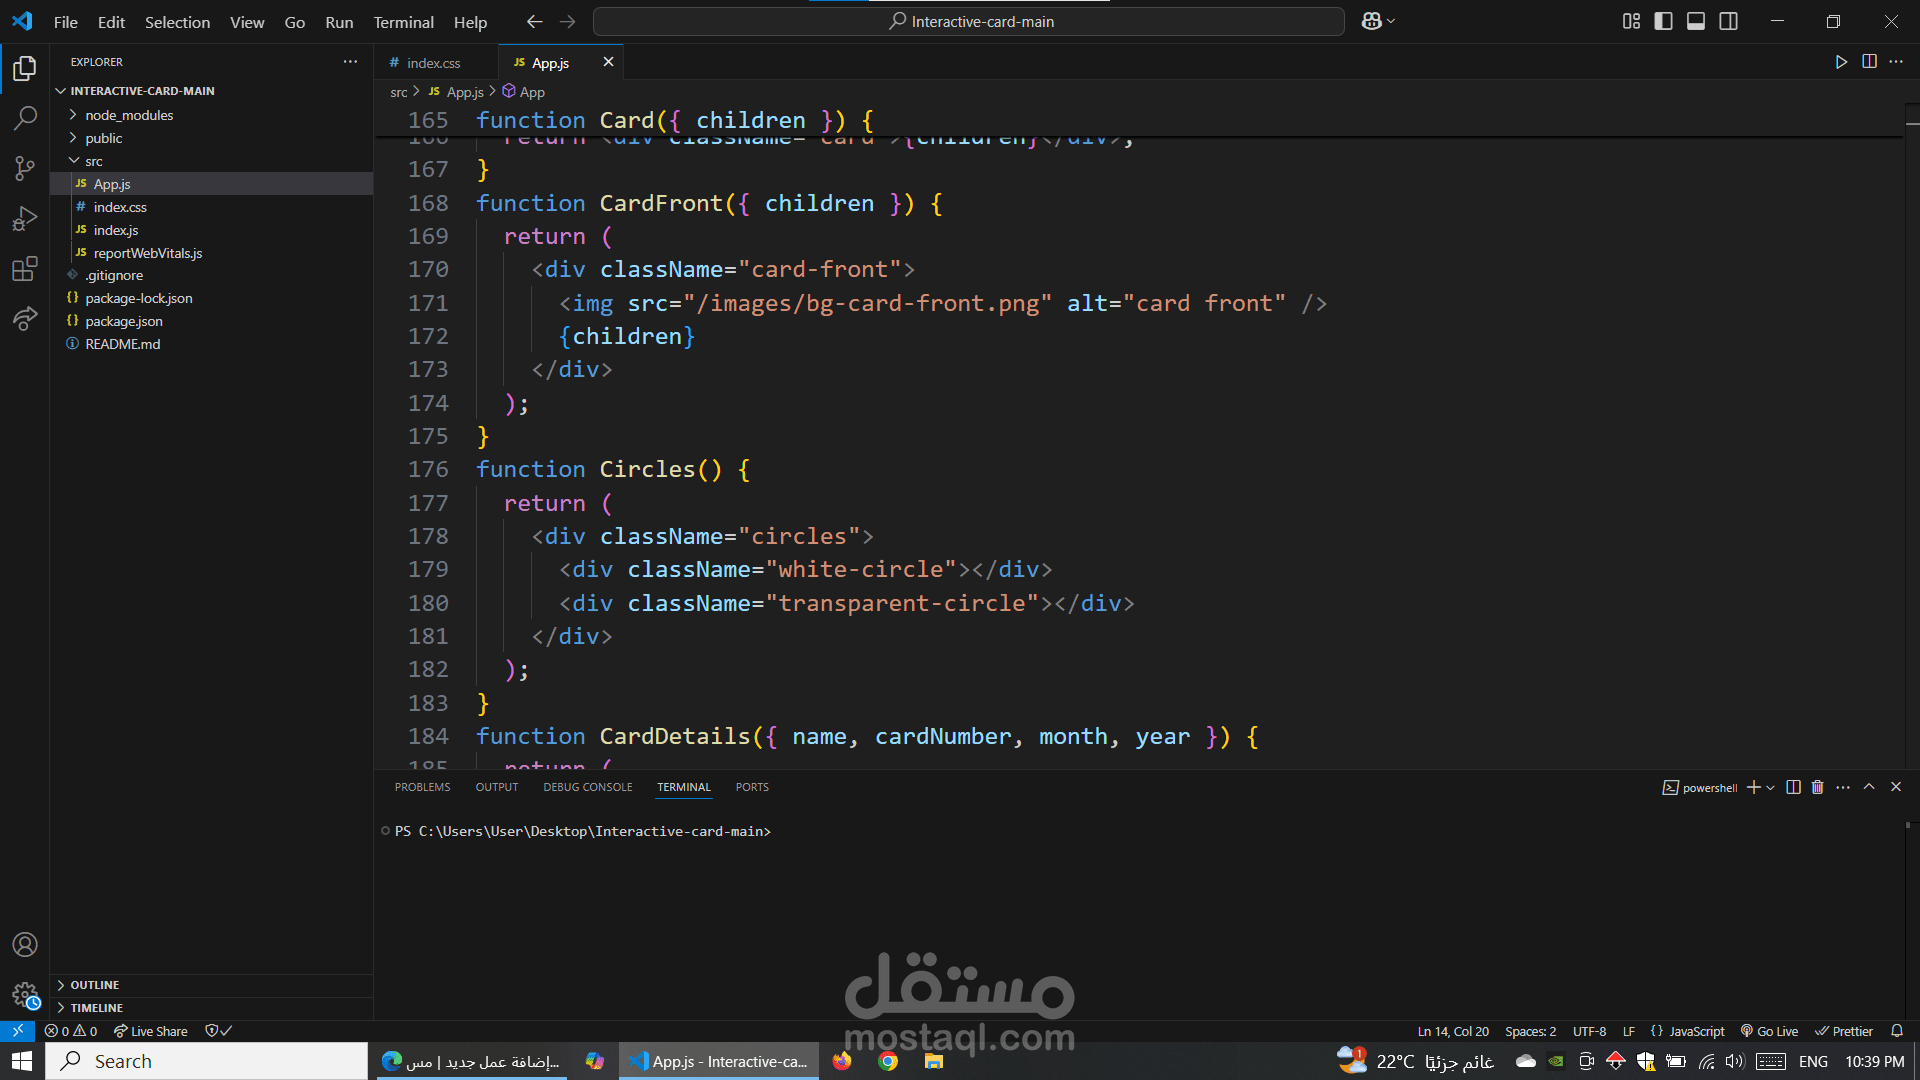
Task: Run the code with the play icon
Action: [x=1841, y=62]
